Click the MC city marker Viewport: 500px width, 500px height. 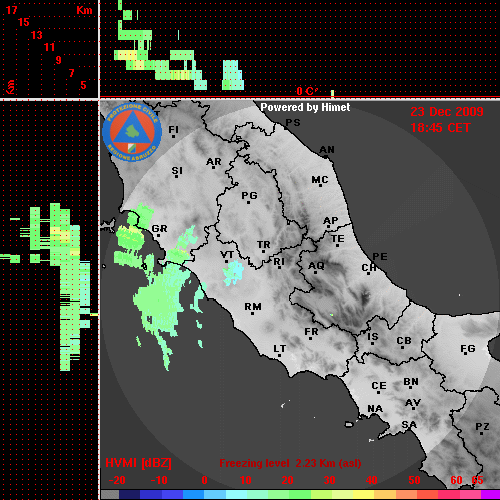click(320, 181)
